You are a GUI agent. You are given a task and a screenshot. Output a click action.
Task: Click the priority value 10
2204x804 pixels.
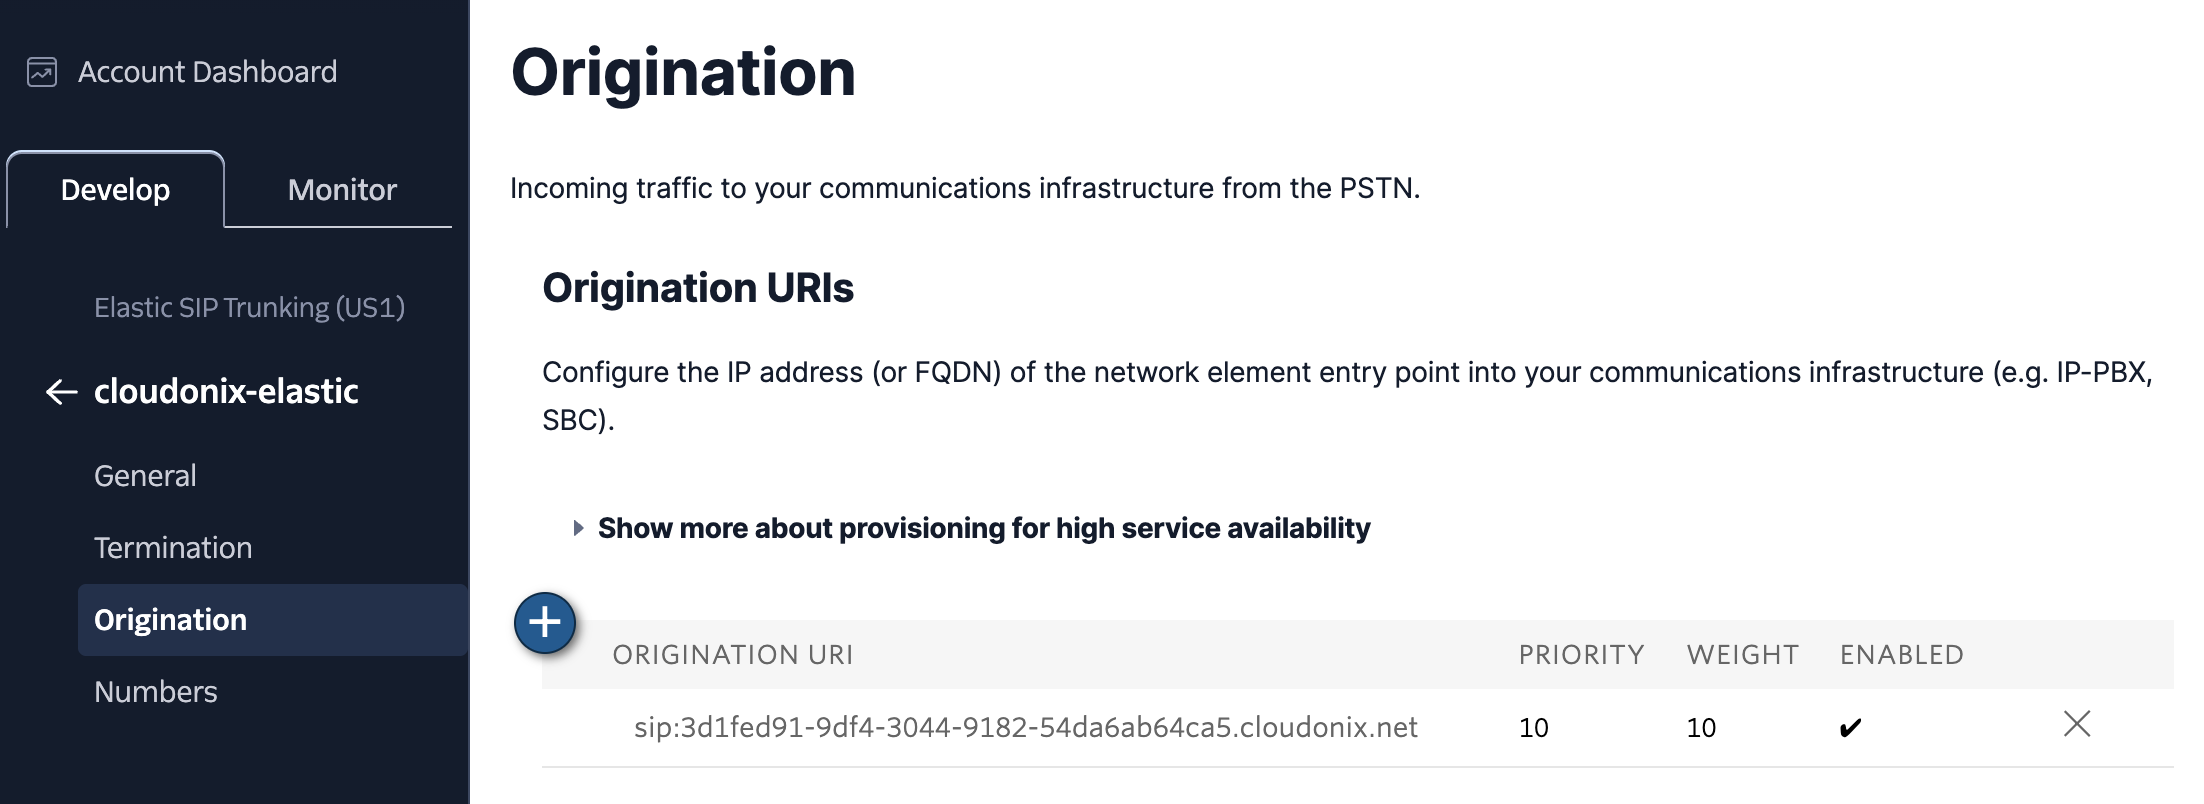click(1533, 728)
